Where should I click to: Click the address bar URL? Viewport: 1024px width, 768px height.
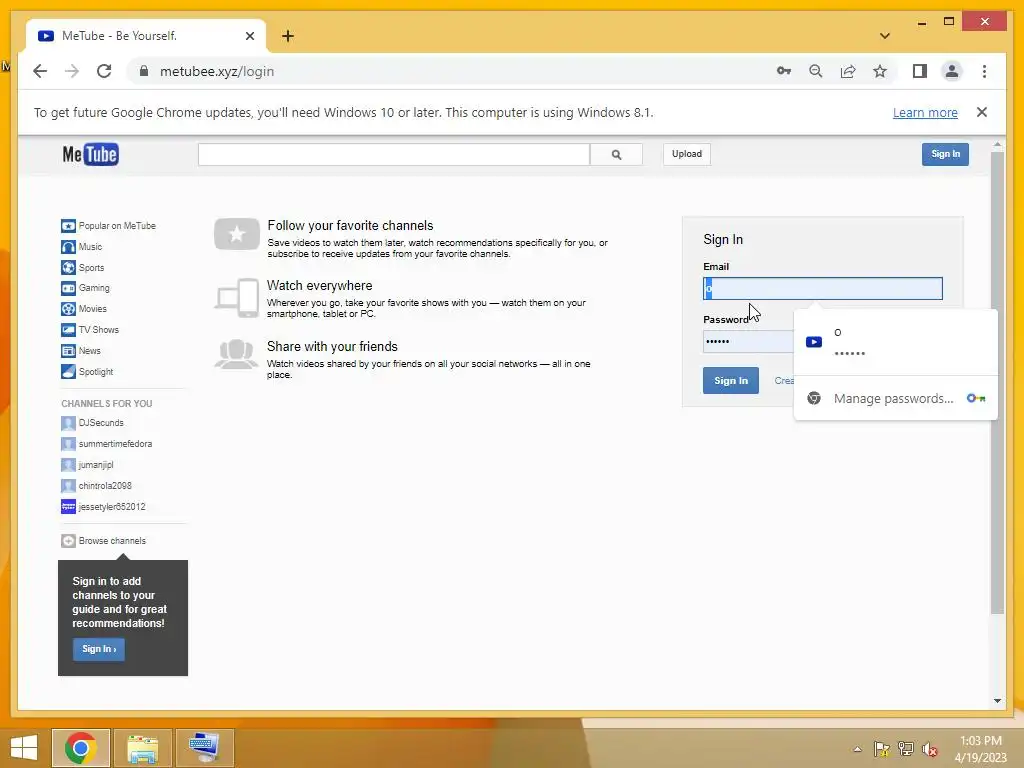(217, 71)
